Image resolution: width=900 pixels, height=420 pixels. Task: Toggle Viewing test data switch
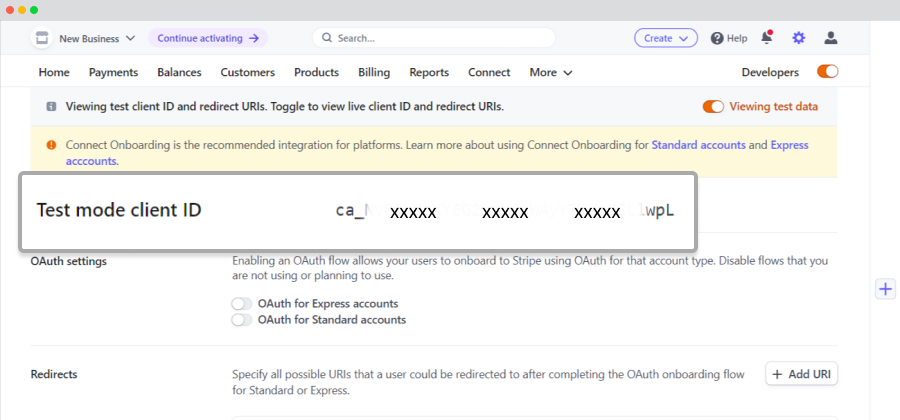click(x=713, y=107)
